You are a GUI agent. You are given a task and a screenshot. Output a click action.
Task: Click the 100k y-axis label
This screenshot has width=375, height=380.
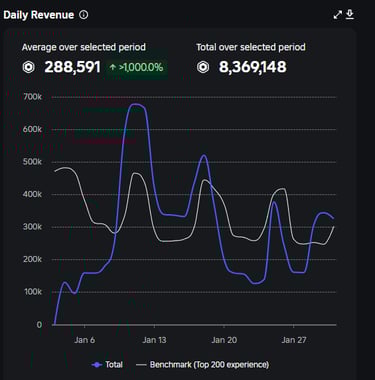click(33, 292)
